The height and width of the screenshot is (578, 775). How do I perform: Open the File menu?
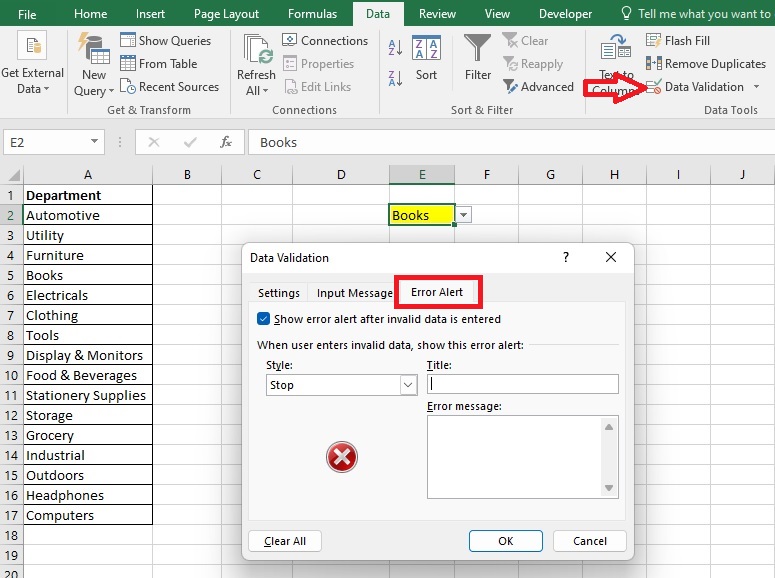(27, 14)
